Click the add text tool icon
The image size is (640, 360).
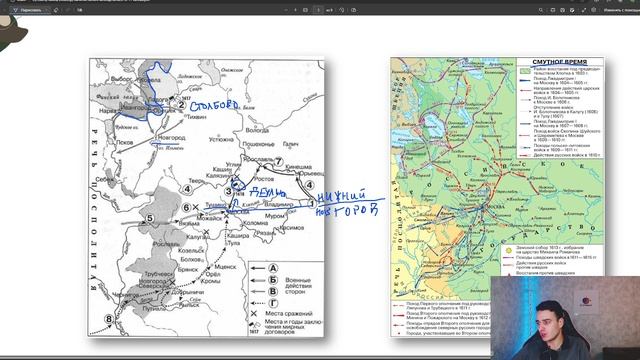point(80,10)
